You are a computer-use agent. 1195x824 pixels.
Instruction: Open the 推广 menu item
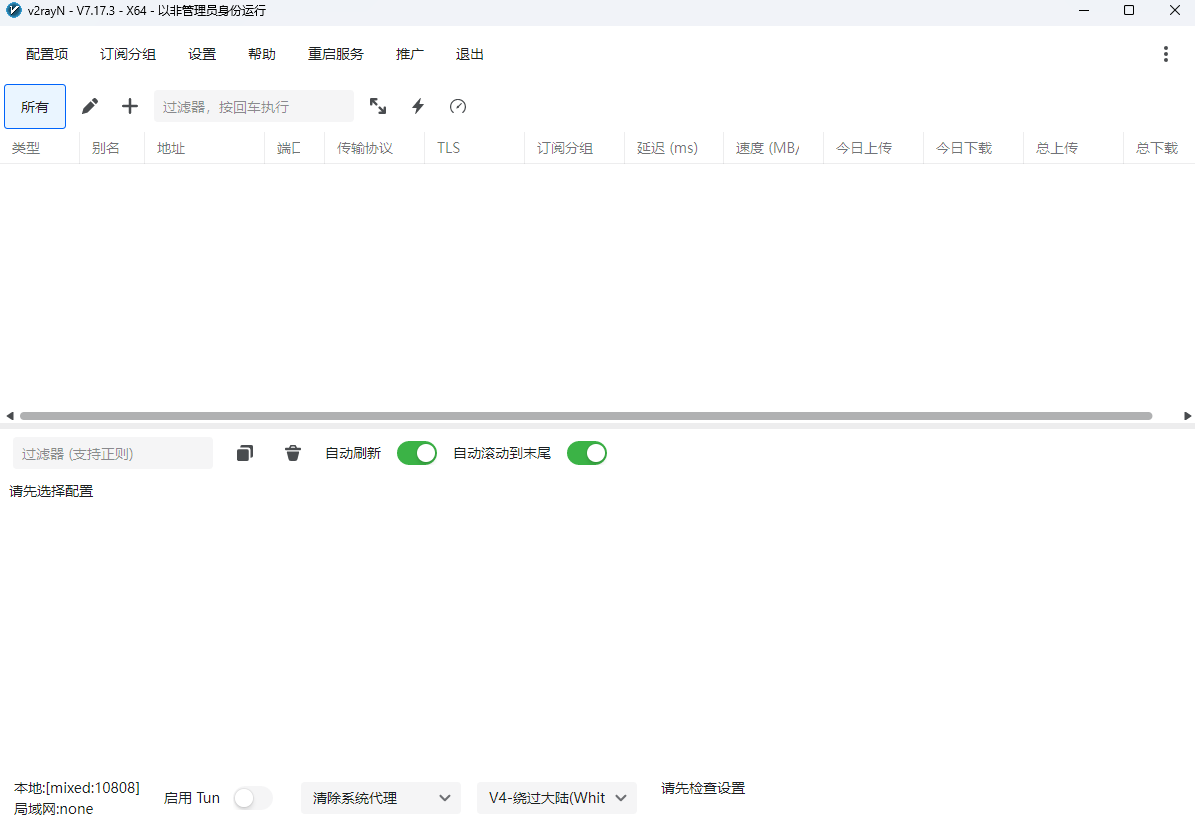[x=409, y=54]
